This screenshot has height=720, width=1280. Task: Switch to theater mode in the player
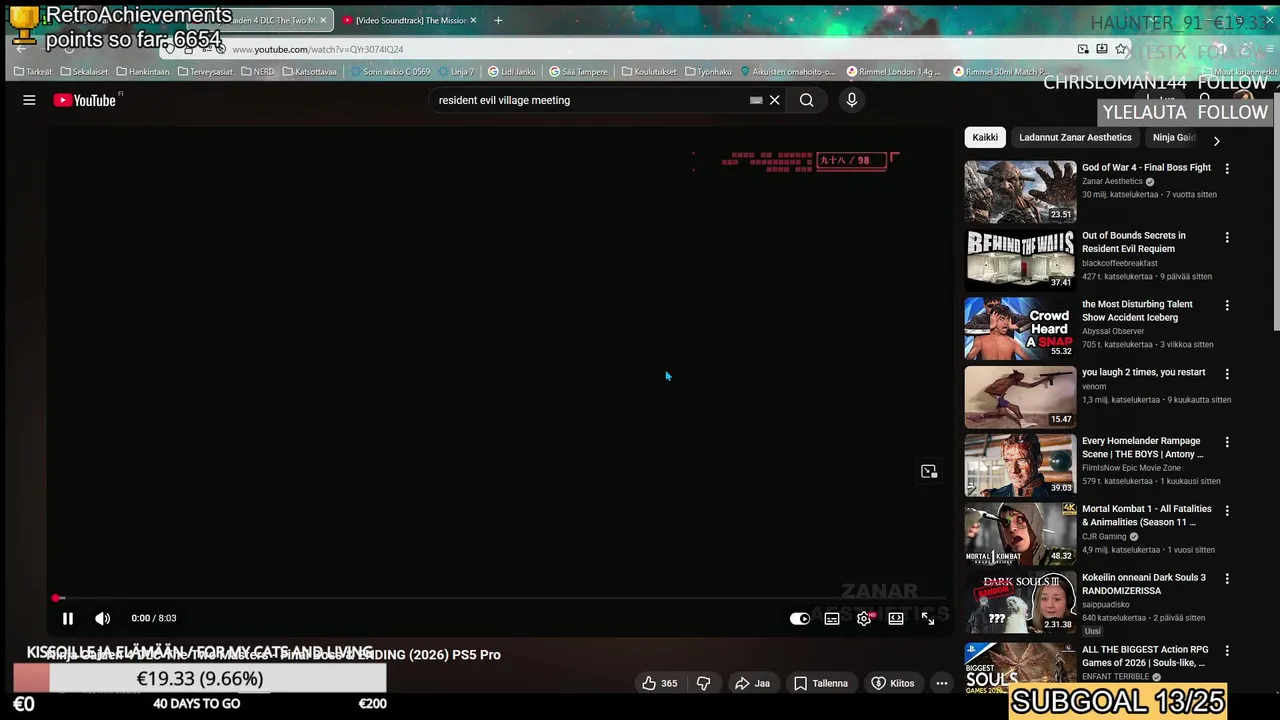(896, 619)
